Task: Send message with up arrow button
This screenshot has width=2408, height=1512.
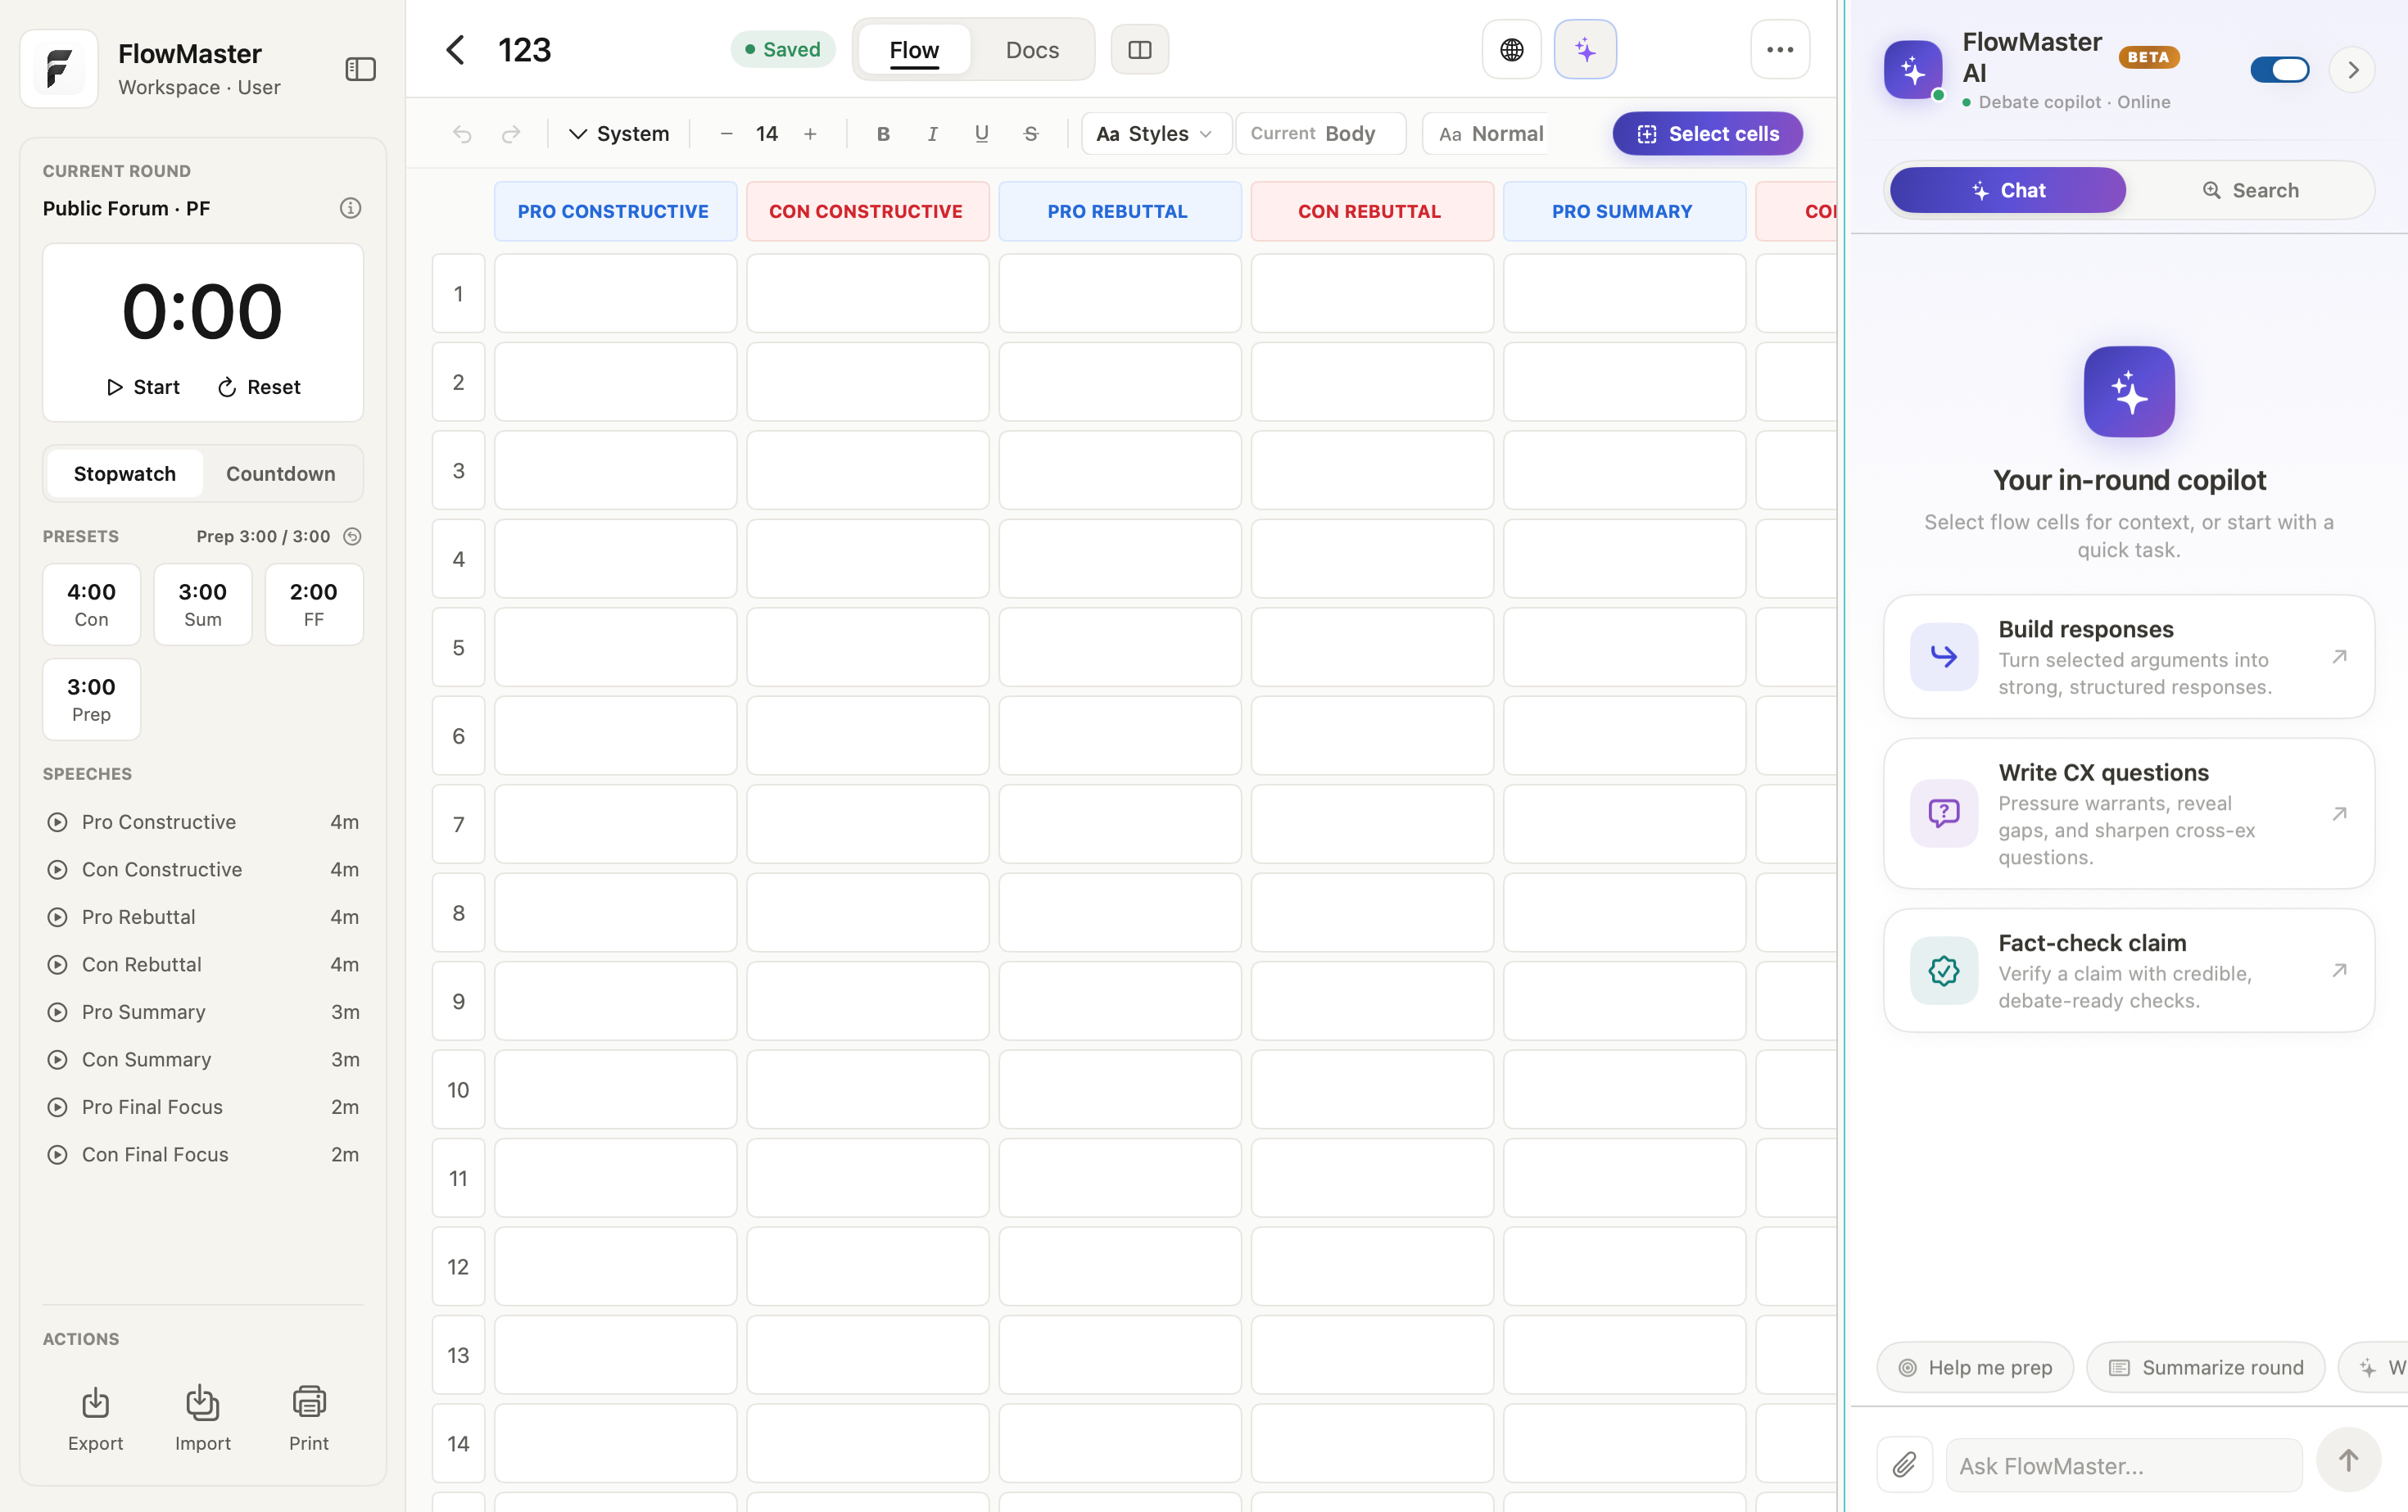Action: tap(2349, 1461)
